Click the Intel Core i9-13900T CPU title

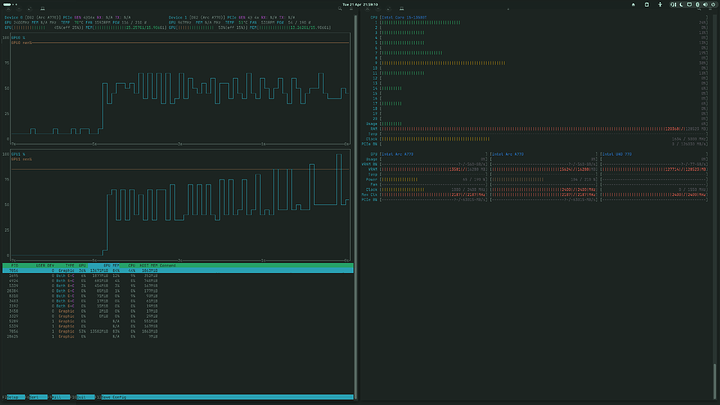(x=404, y=17)
